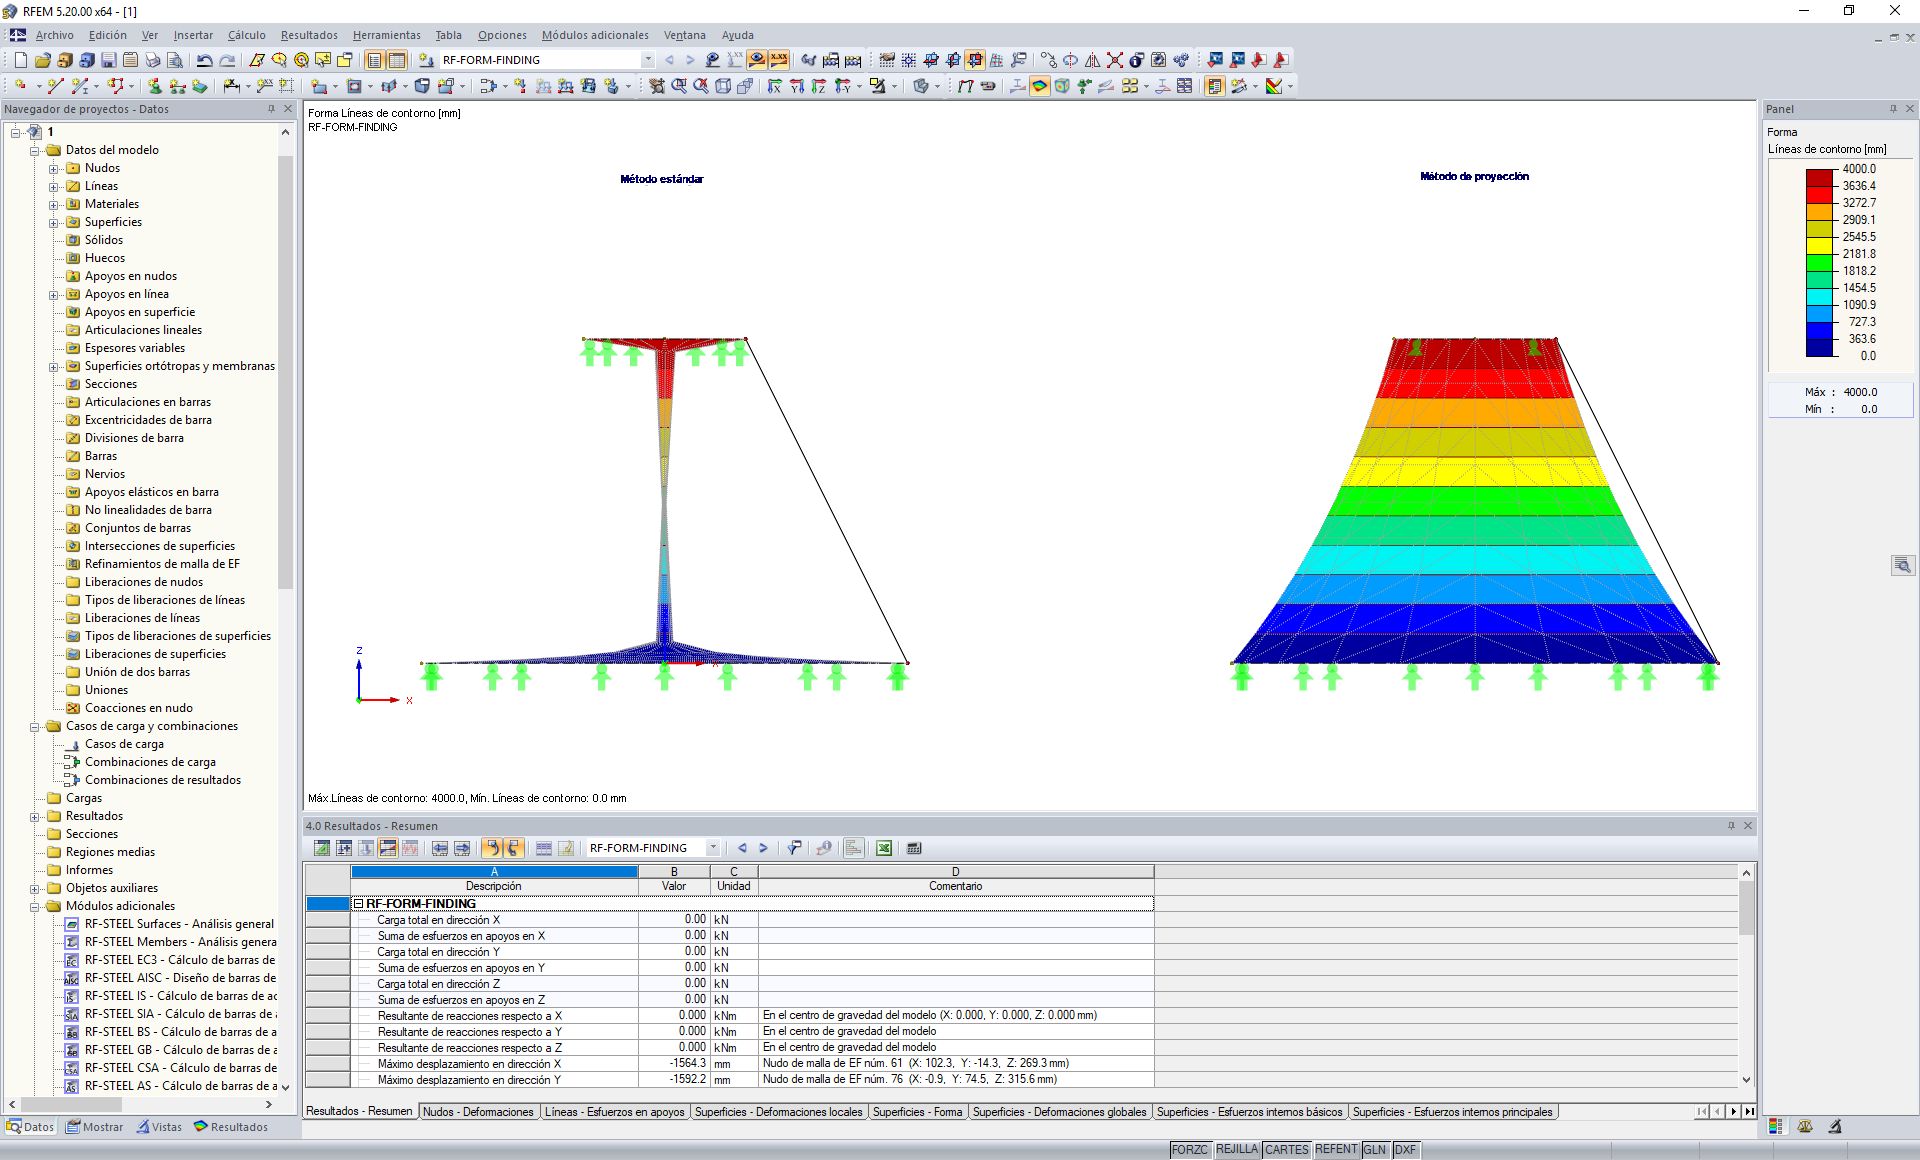Select the Materiales tree item

point(111,204)
